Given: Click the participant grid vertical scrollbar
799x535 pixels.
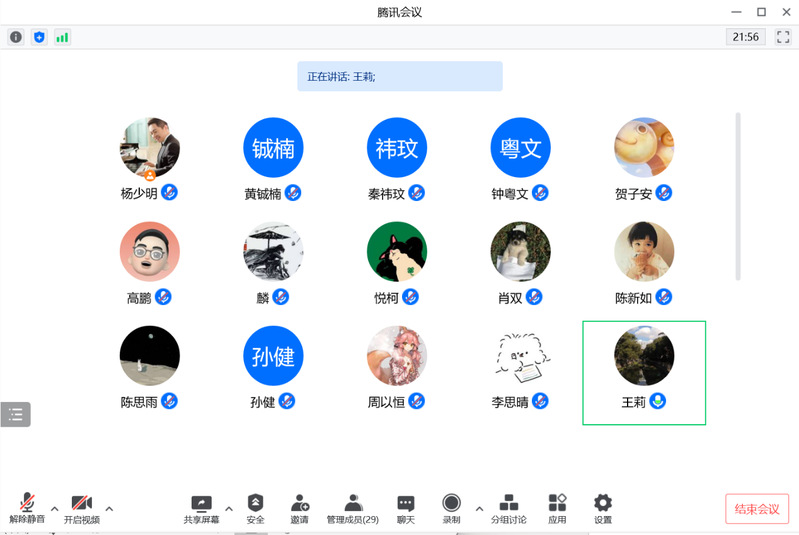Looking at the screenshot, I should [738, 195].
